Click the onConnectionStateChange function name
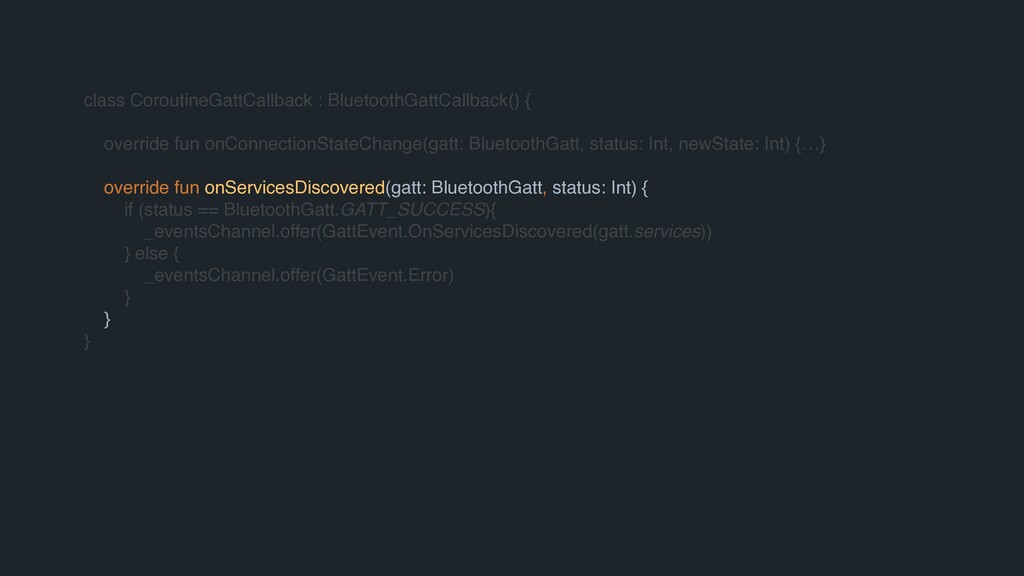The width and height of the screenshot is (1024, 576). pos(313,144)
